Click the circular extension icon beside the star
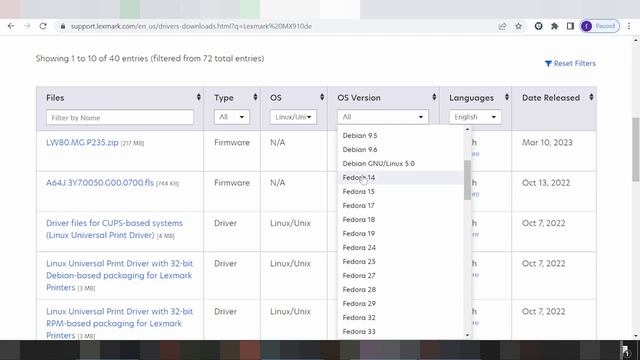The image size is (640, 360). (x=538, y=26)
